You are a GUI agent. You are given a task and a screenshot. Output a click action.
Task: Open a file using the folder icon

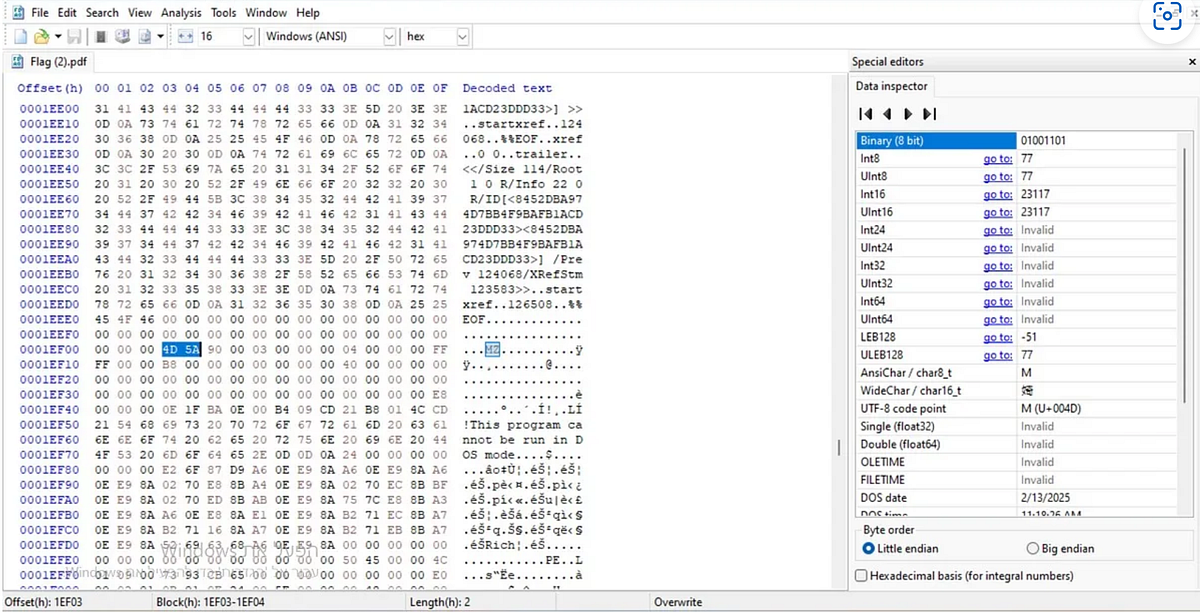tap(42, 35)
